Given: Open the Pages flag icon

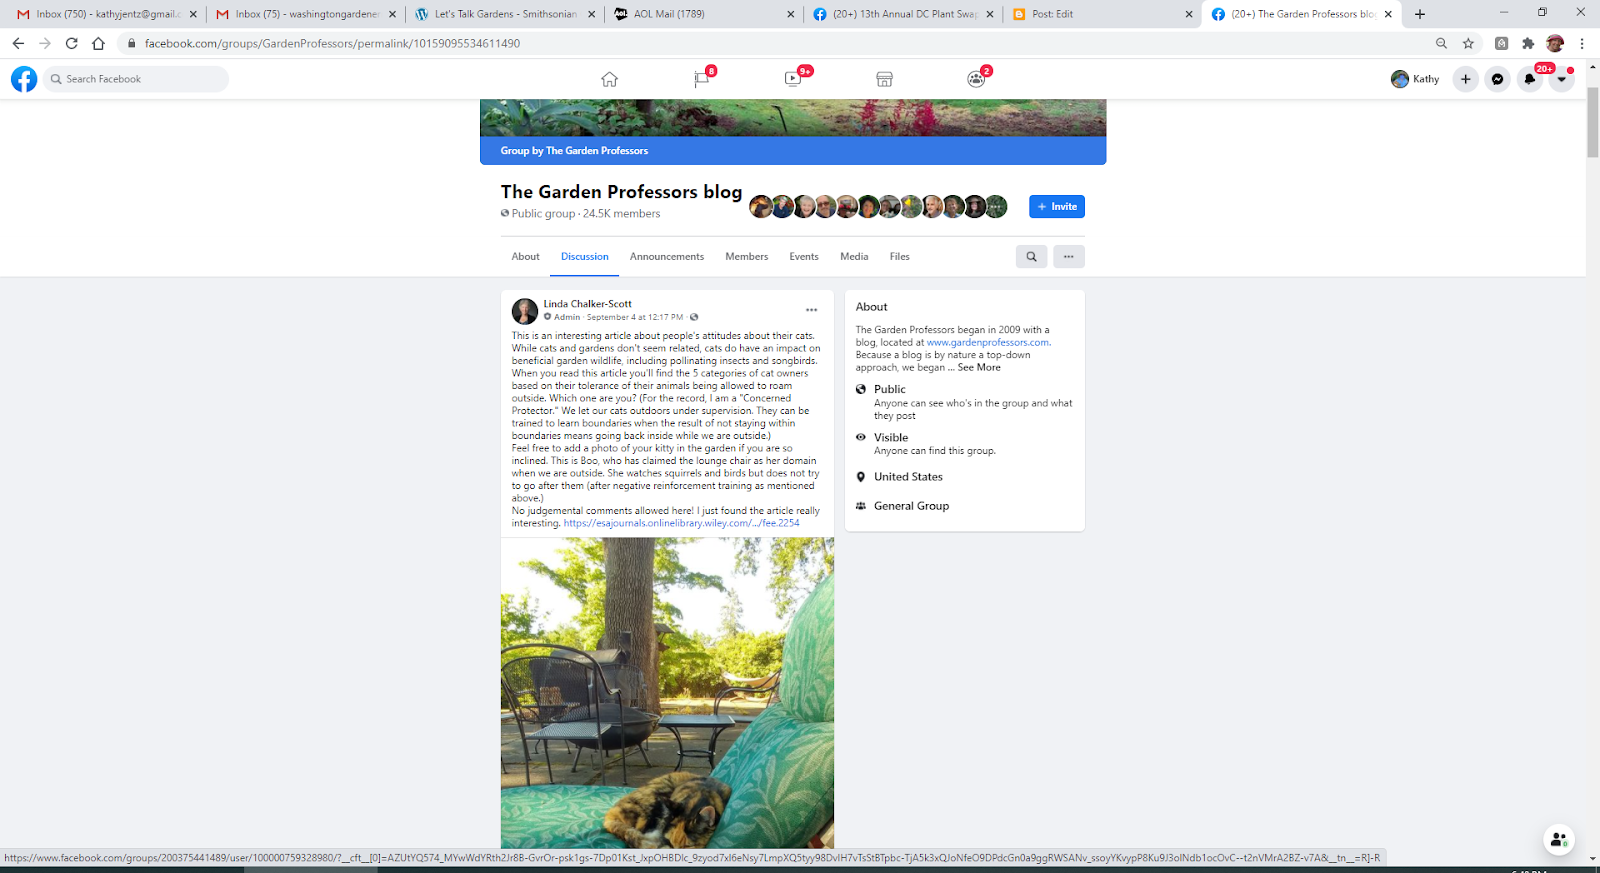Looking at the screenshot, I should (702, 79).
